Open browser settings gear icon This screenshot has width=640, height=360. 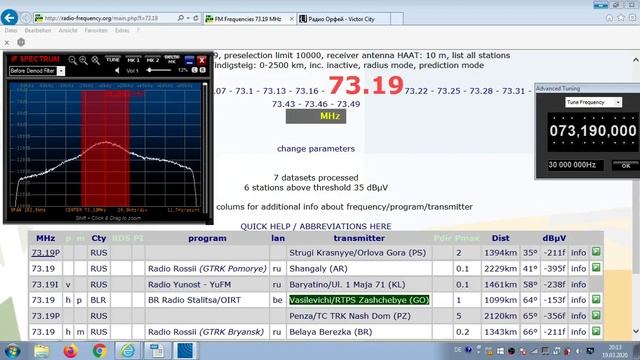[632, 18]
